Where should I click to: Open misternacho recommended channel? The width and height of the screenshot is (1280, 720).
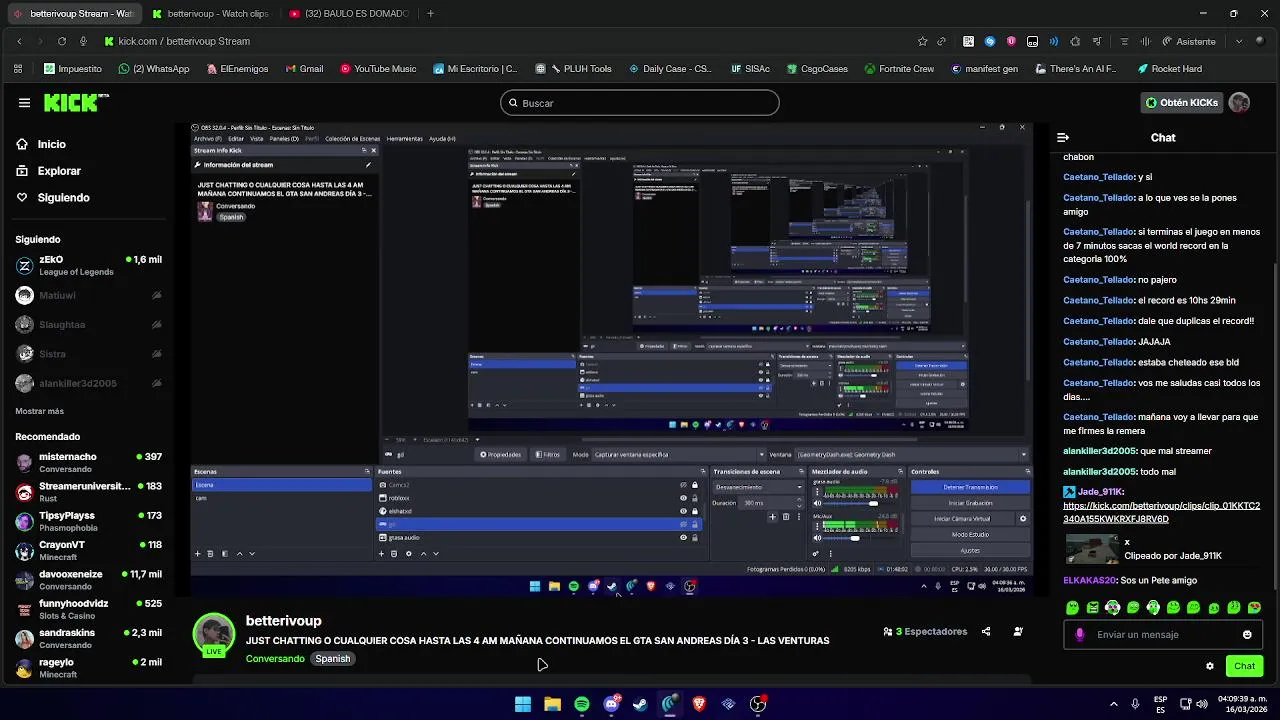pyautogui.click(x=88, y=463)
